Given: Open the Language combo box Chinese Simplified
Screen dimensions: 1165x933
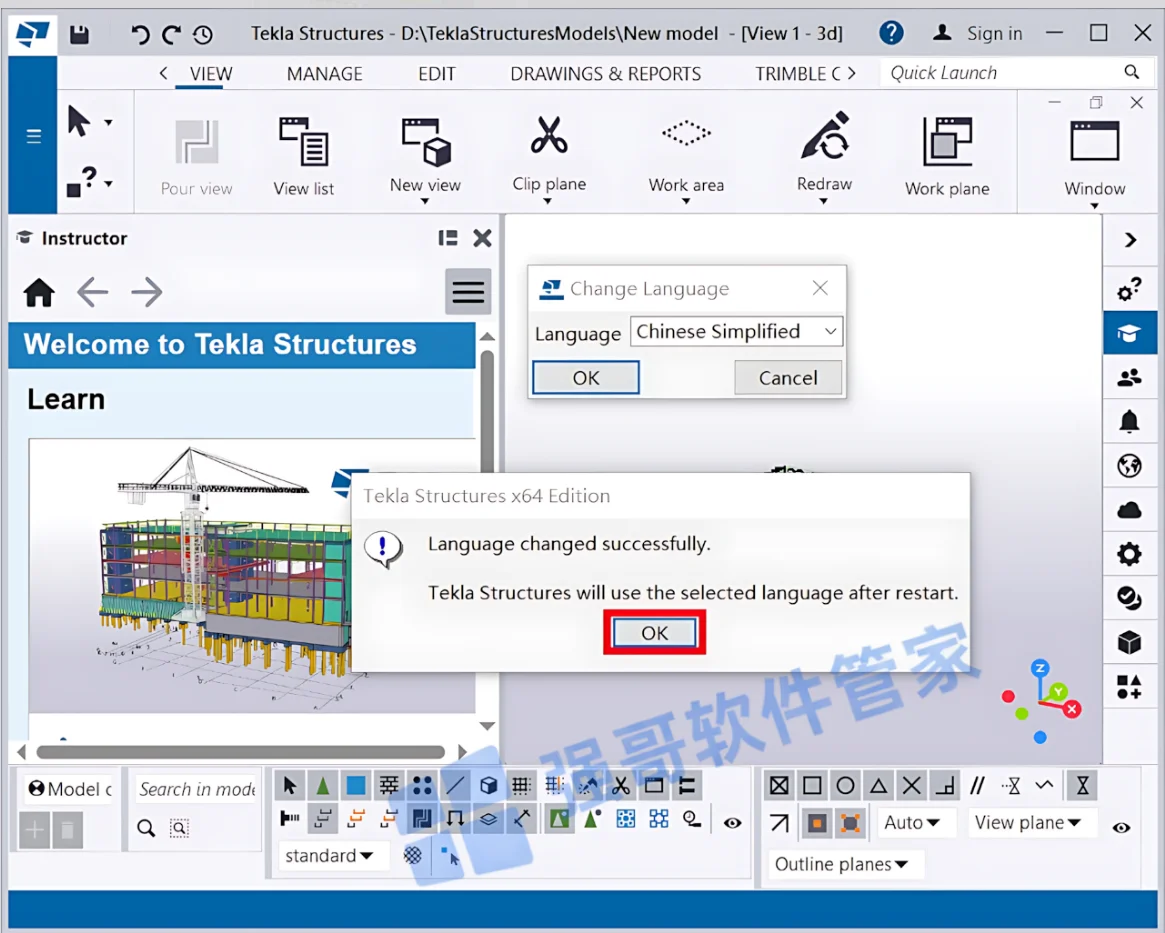Looking at the screenshot, I should (x=736, y=331).
